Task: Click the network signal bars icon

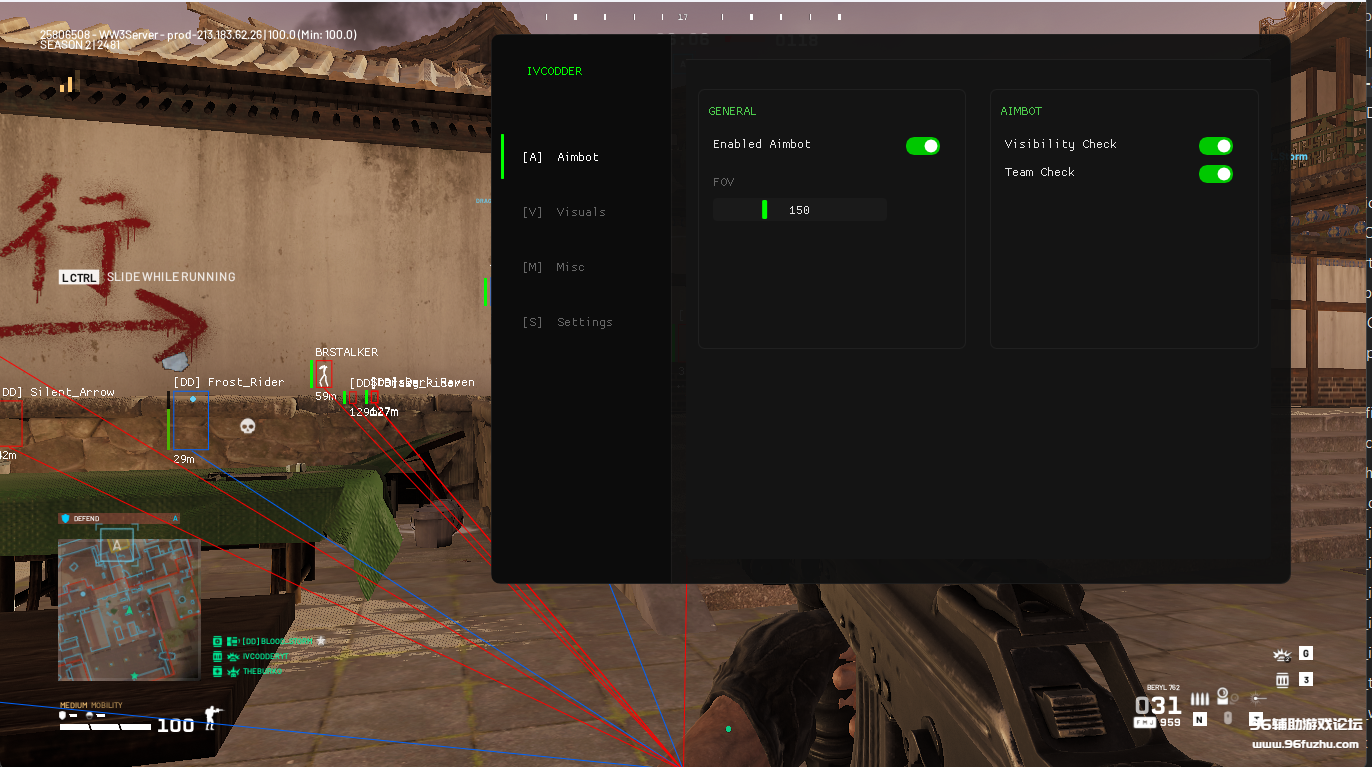Action: (67, 84)
